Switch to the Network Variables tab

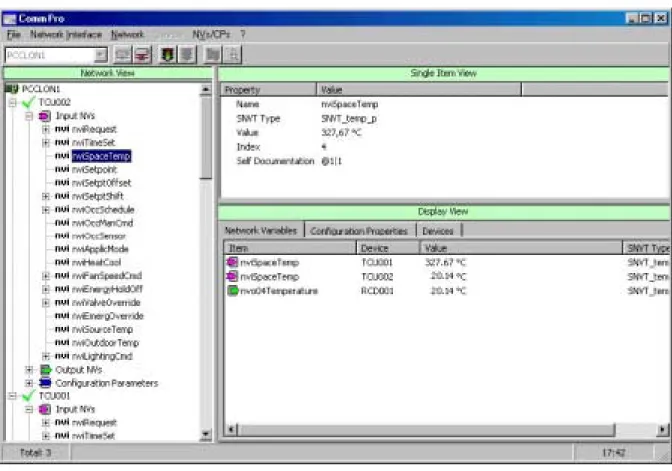[x=261, y=231]
